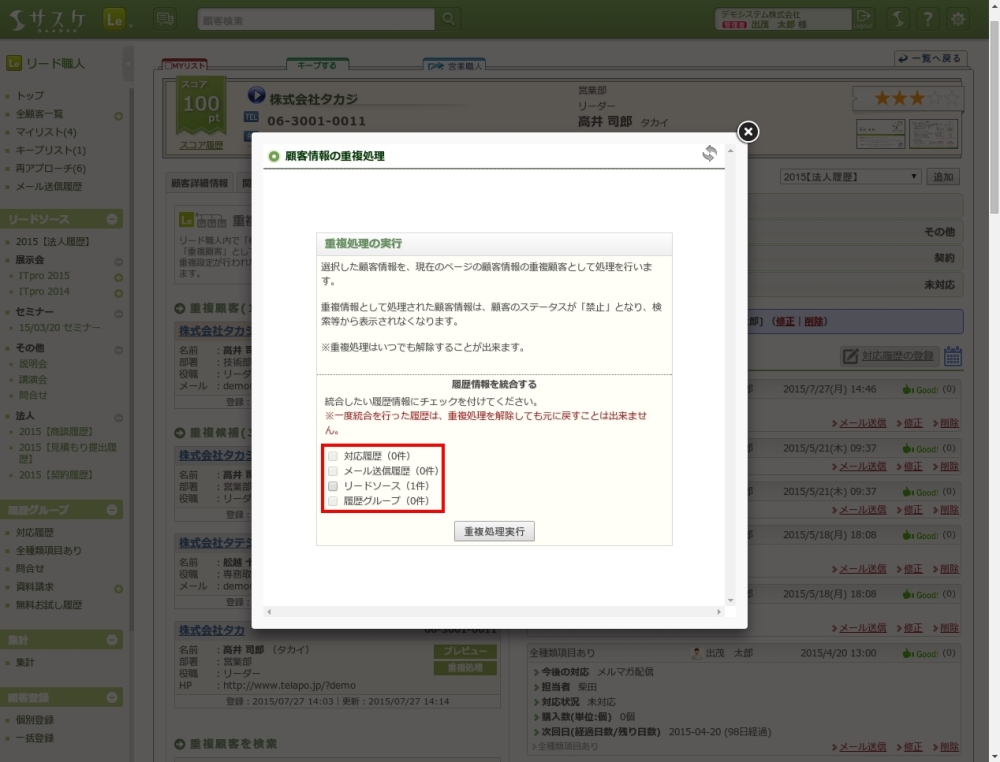Viewport: 1000px width, 762px height.
Task: Close the duplicate processing dialog
Action: coord(748,132)
